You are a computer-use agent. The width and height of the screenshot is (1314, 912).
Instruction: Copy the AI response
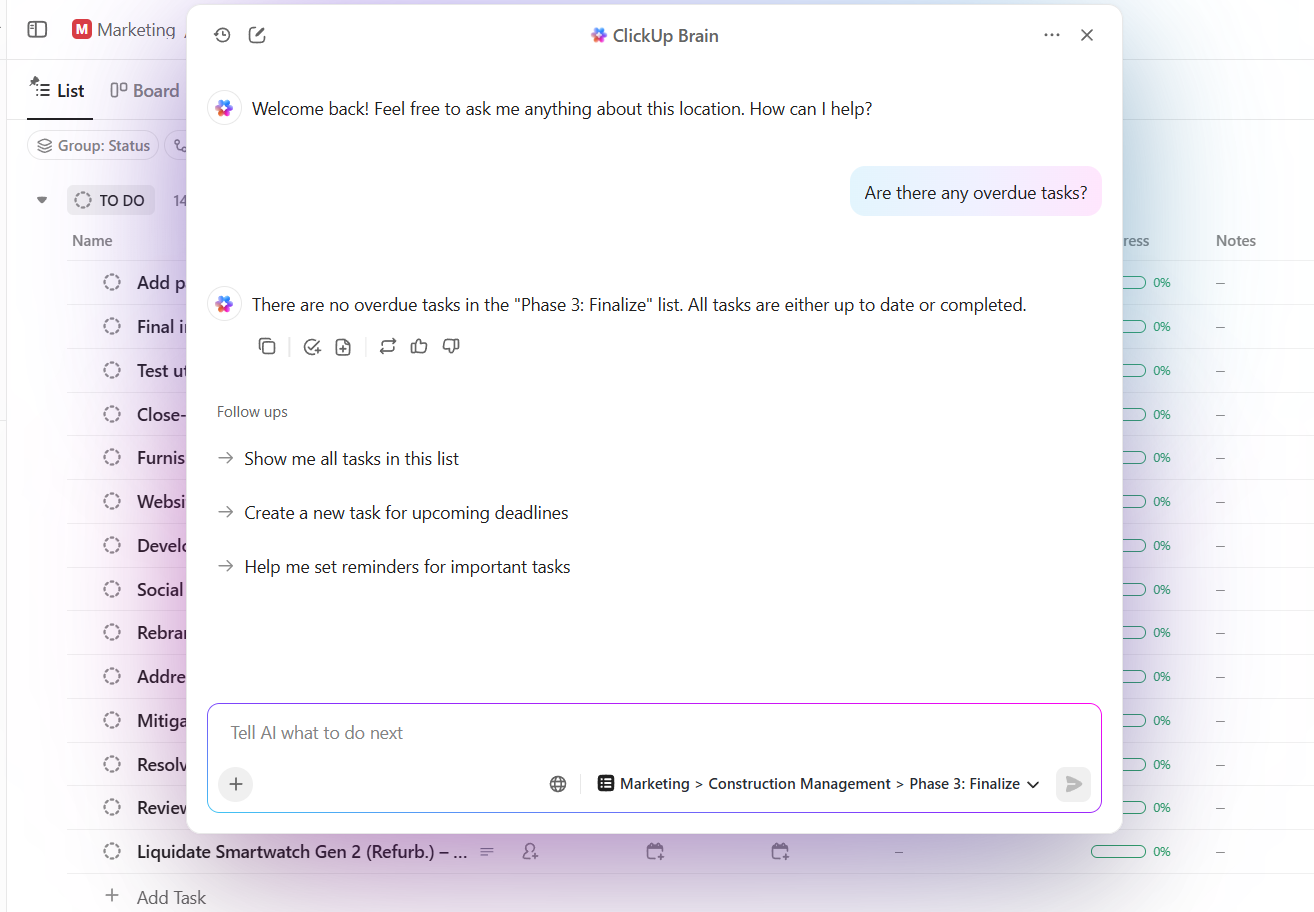(x=267, y=346)
